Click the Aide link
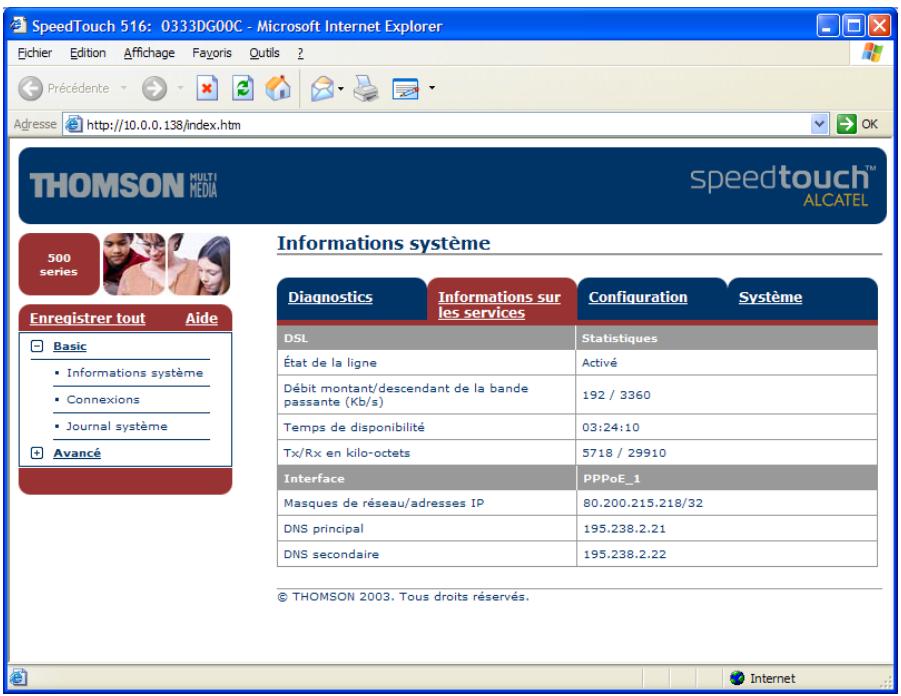Screen dimensions: 901x696 coord(202,318)
